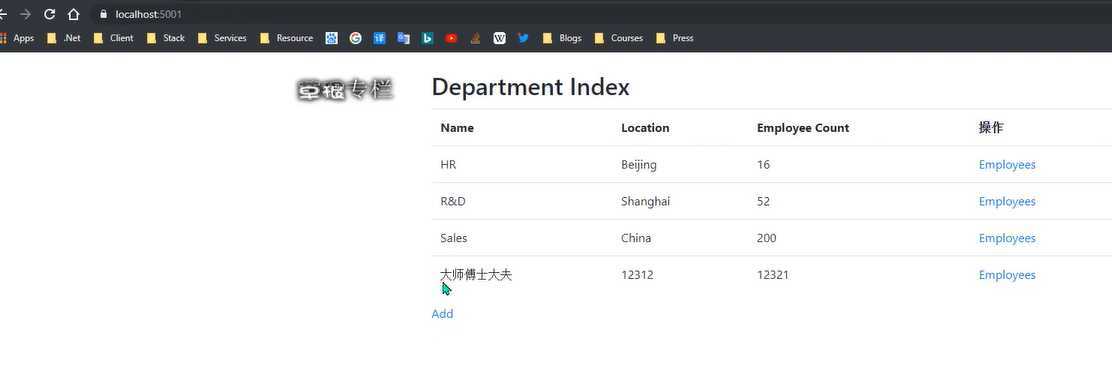Click the 操作 column header
The height and width of the screenshot is (375, 1112).
coord(991,128)
